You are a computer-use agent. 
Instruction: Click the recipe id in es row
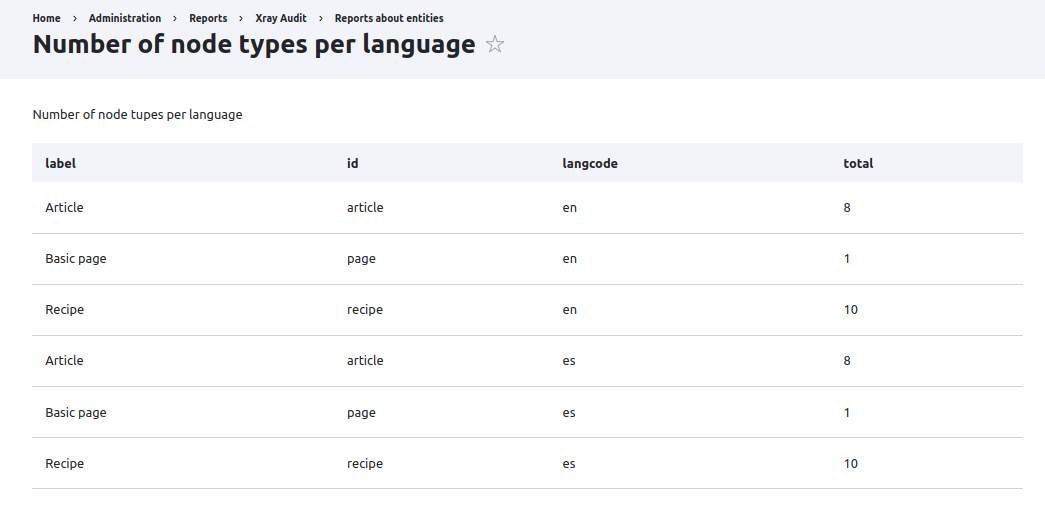(x=365, y=464)
